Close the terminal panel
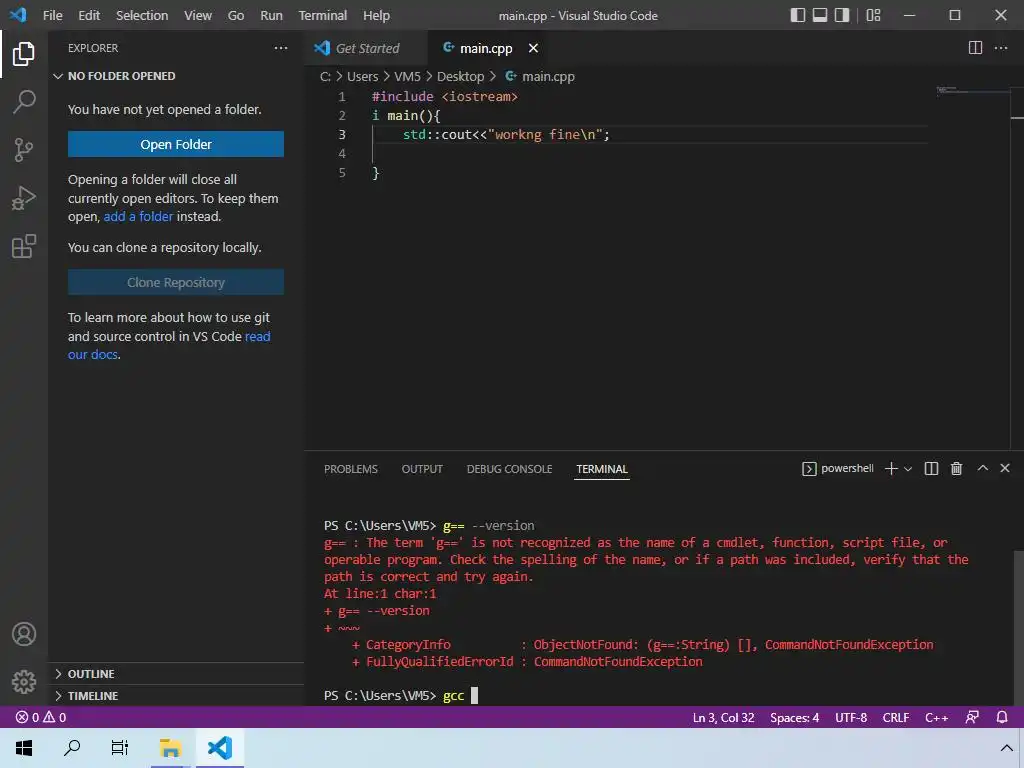 tap(1005, 468)
